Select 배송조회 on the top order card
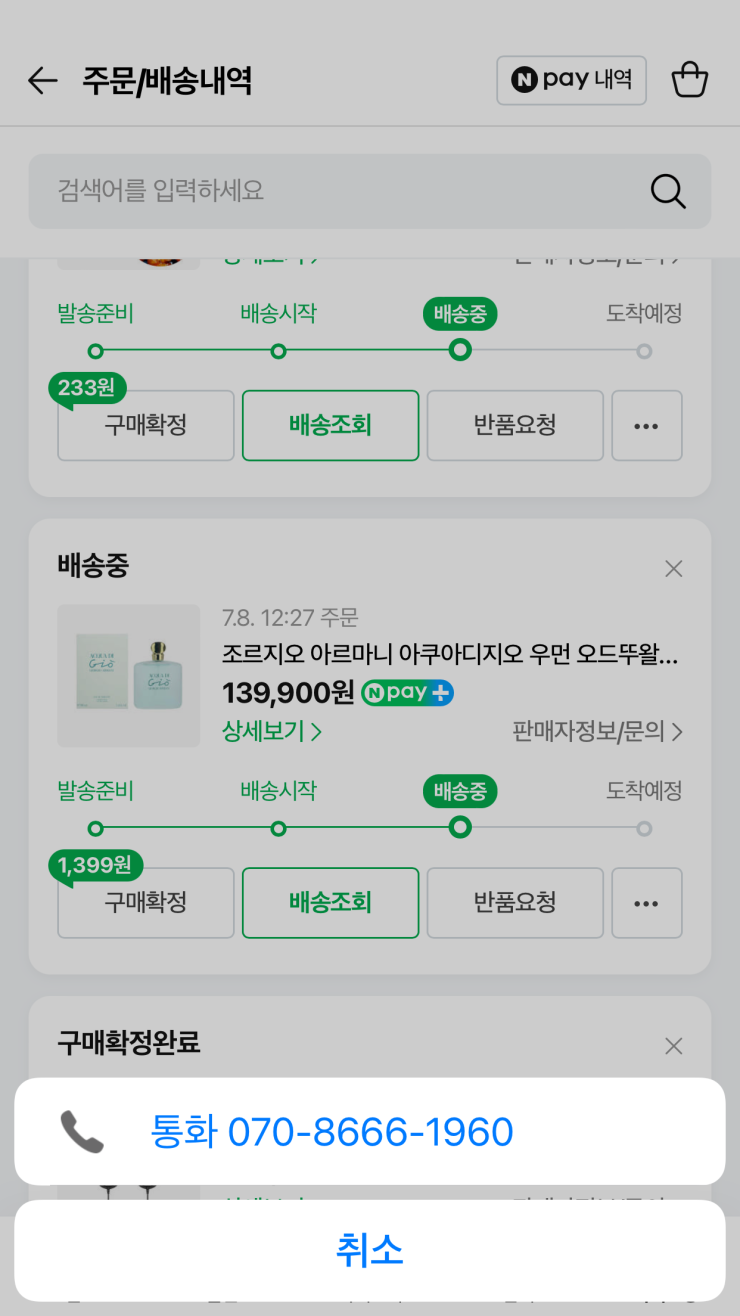740x1316 pixels. coord(330,425)
